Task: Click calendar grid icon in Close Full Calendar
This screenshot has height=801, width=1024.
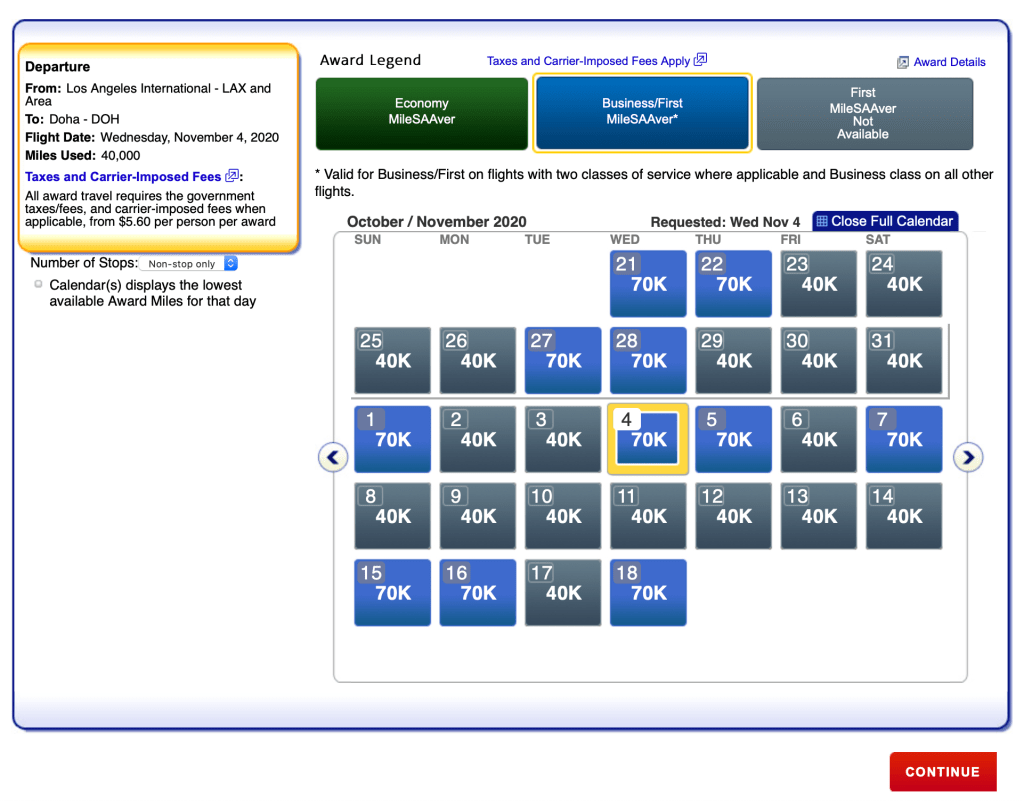Action: click(822, 221)
